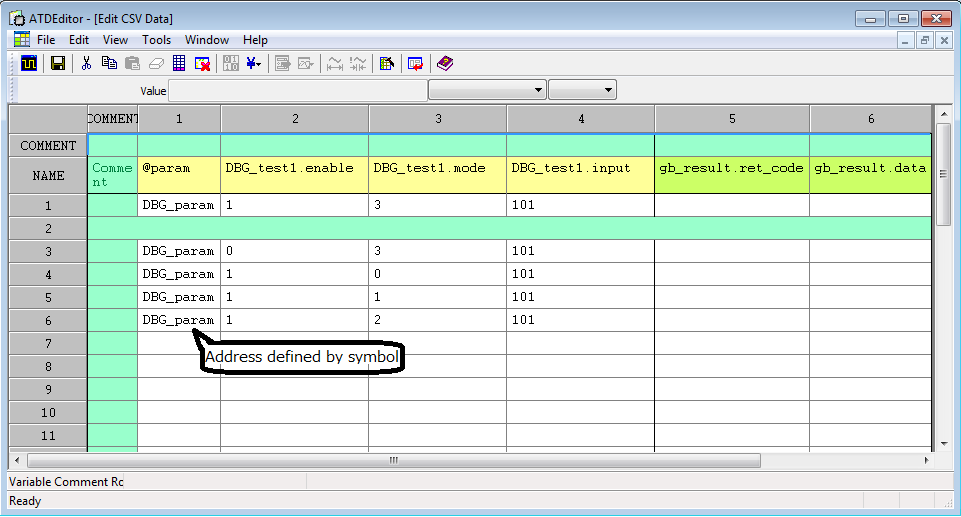Image resolution: width=961 pixels, height=517 pixels.
Task: Click the @param cell
Action: (179, 175)
